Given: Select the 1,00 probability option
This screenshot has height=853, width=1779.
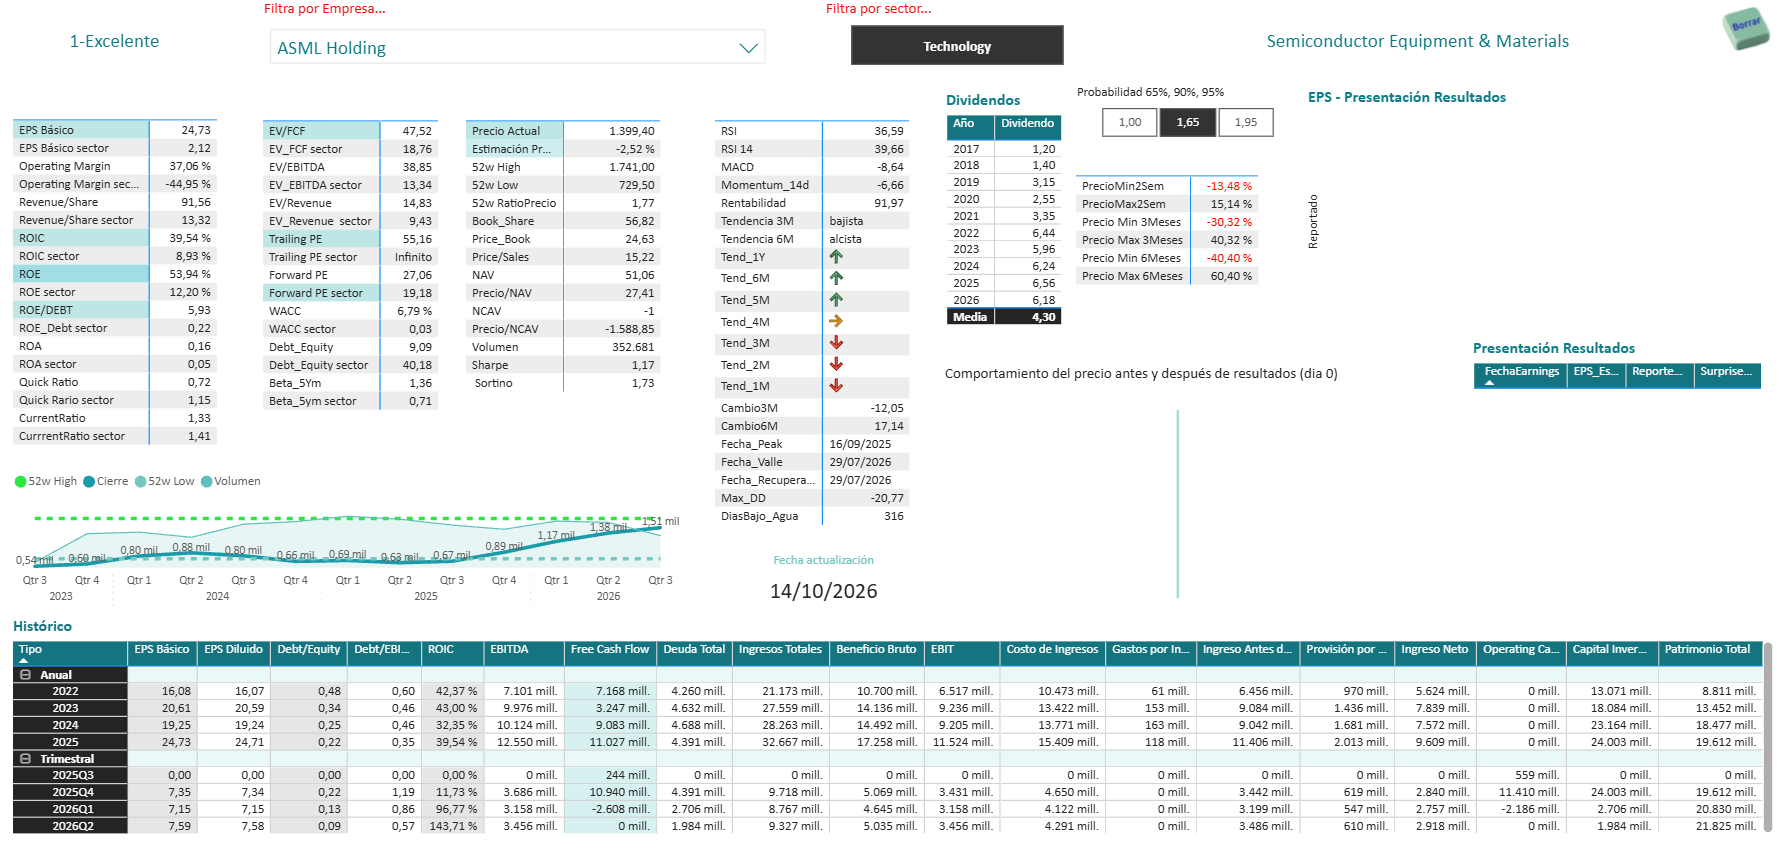Looking at the screenshot, I should pos(1130,122).
